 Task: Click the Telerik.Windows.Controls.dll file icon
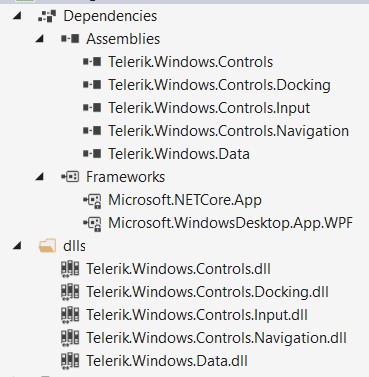pyautogui.click(x=70, y=269)
